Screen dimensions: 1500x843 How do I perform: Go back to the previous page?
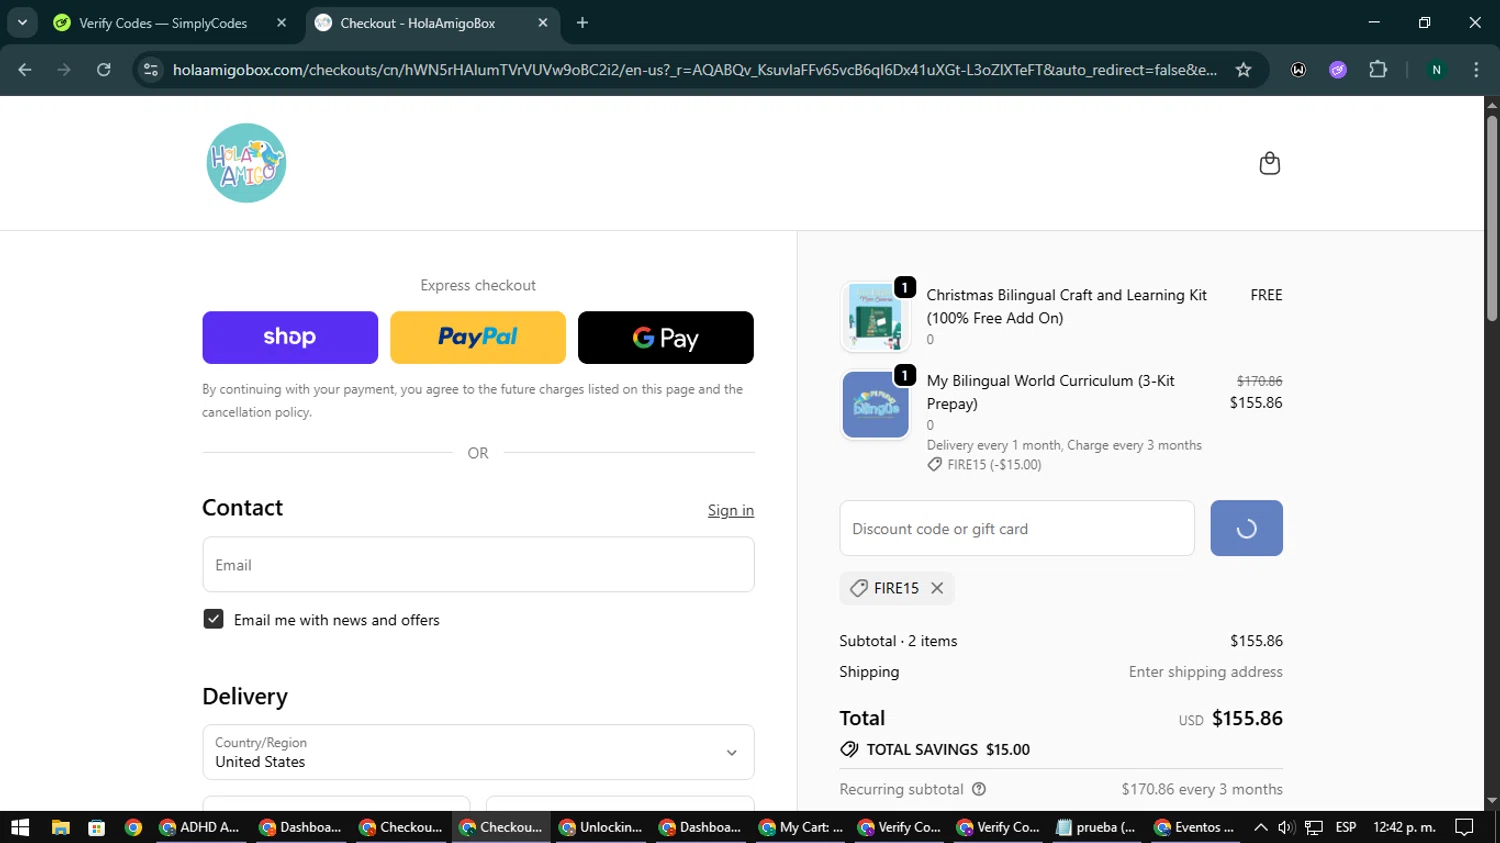(25, 70)
